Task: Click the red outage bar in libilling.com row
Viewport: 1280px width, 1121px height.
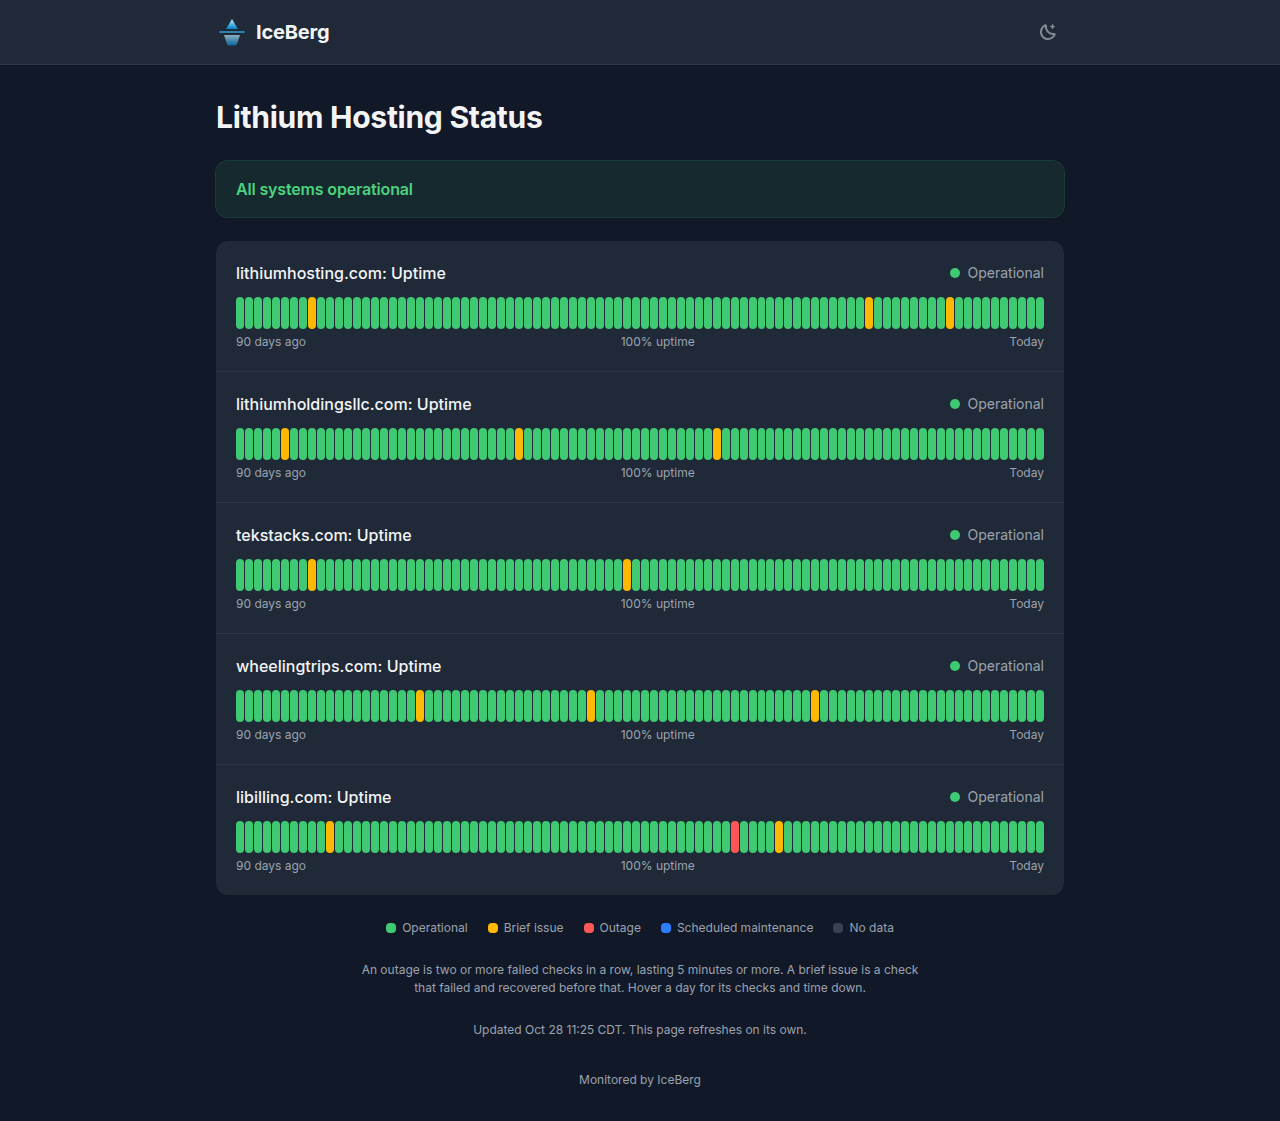Action: pos(735,837)
